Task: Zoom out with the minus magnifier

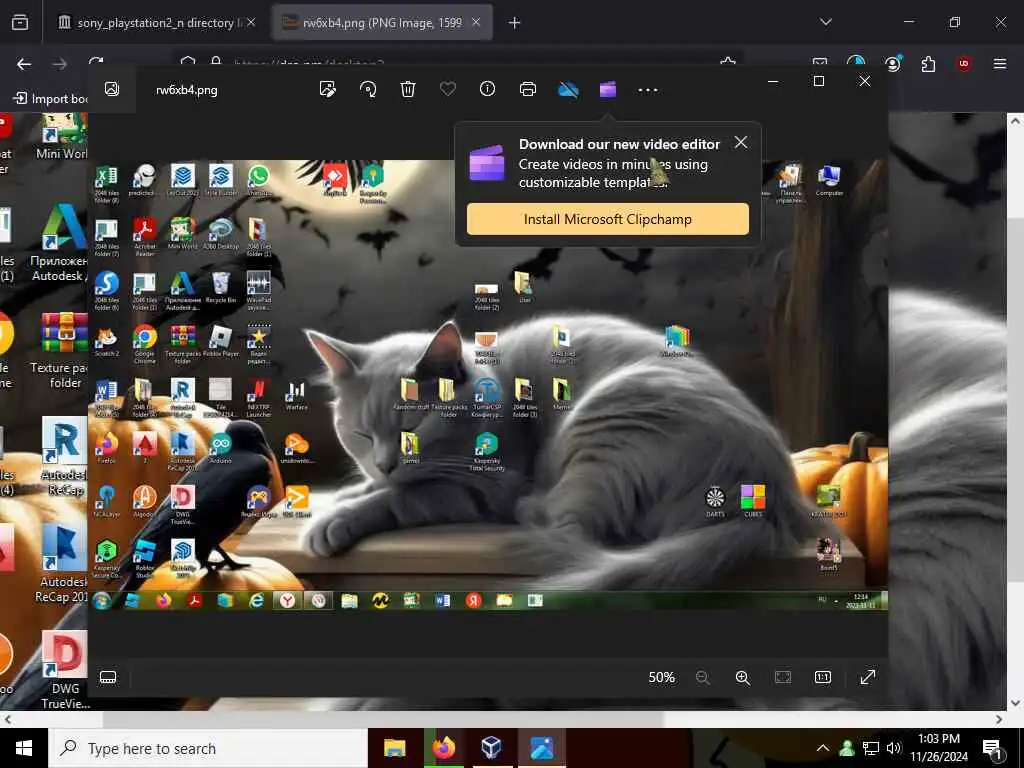Action: click(703, 678)
